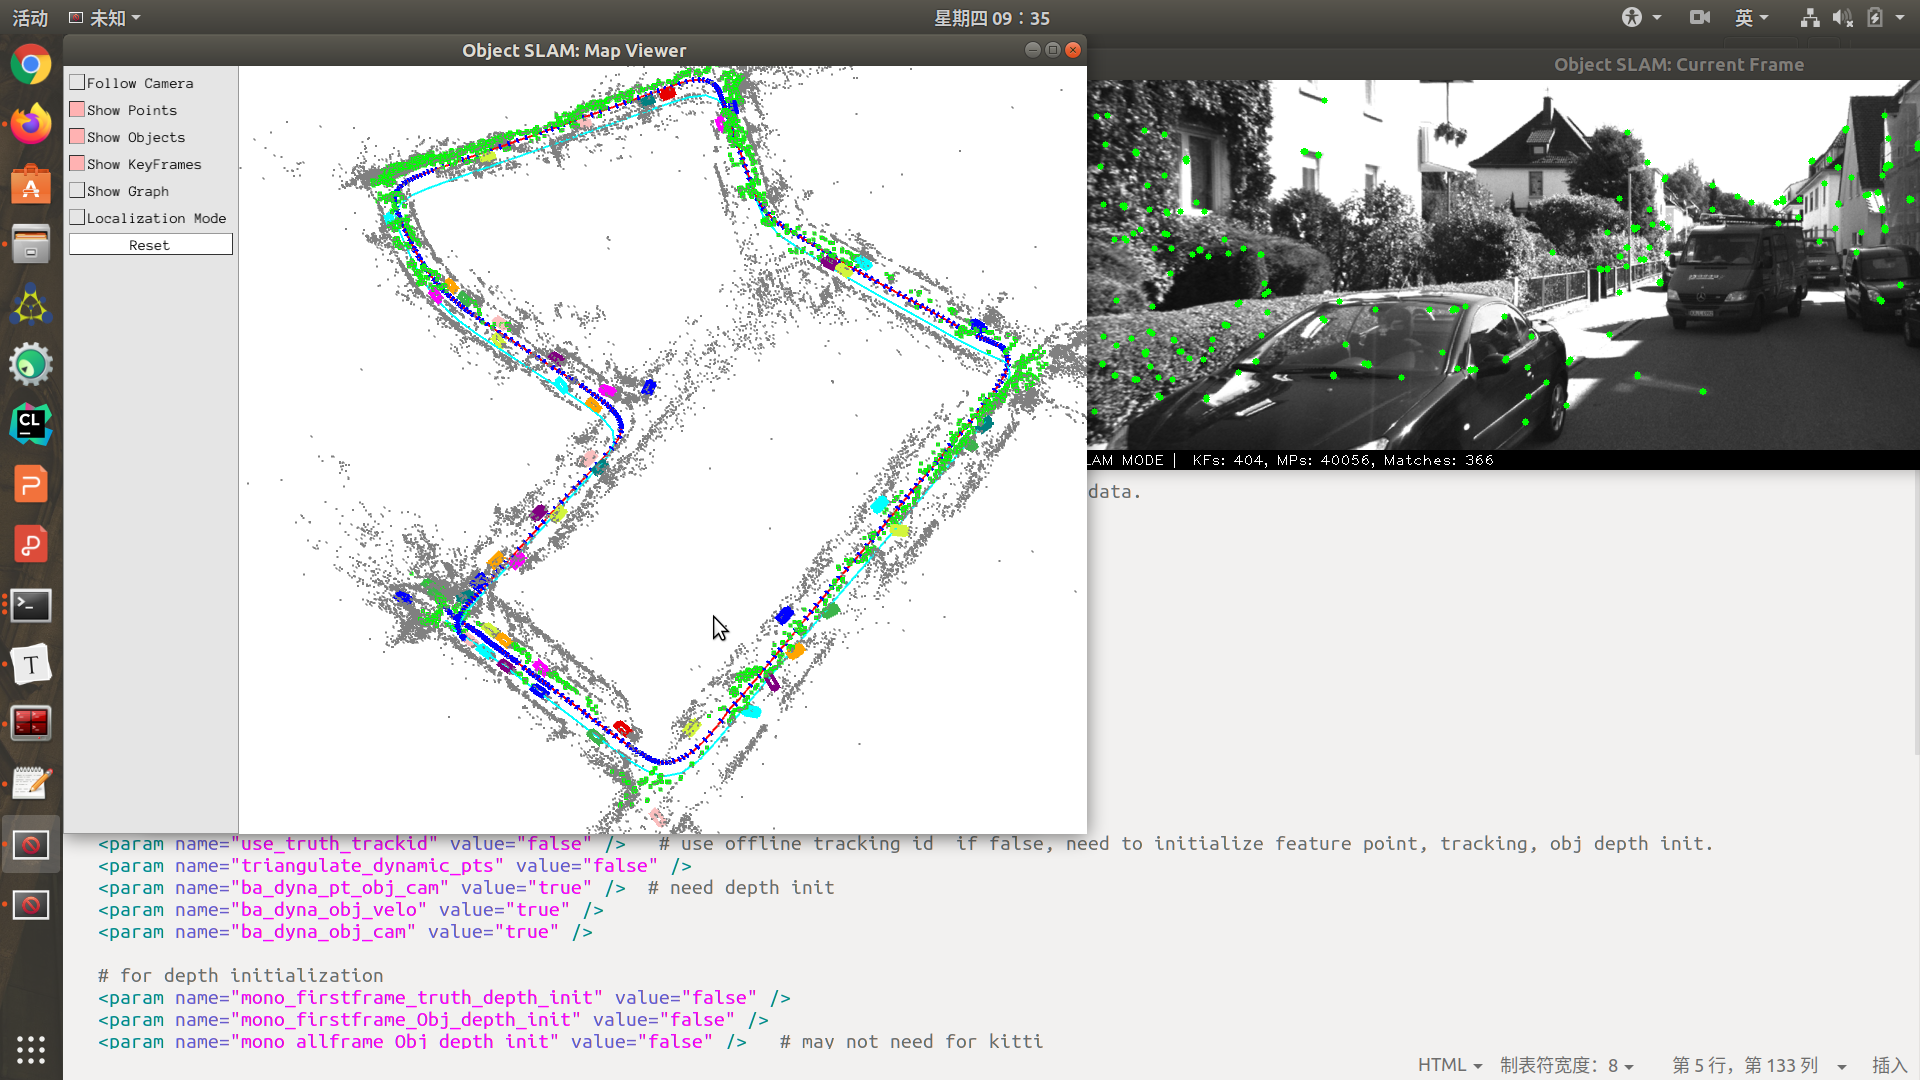Screen dimensions: 1920x1080
Task: Open the Terminal dock icon
Action: [x=31, y=605]
